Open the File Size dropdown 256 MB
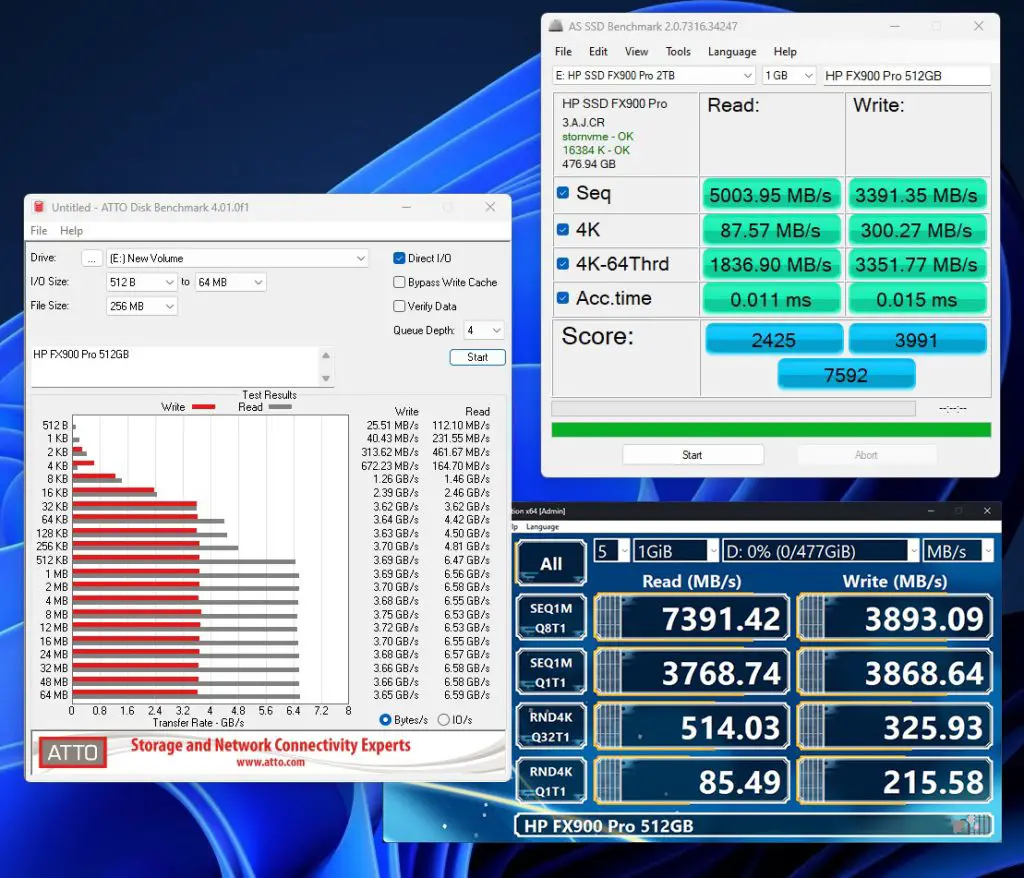The width and height of the screenshot is (1024, 878). [141, 306]
